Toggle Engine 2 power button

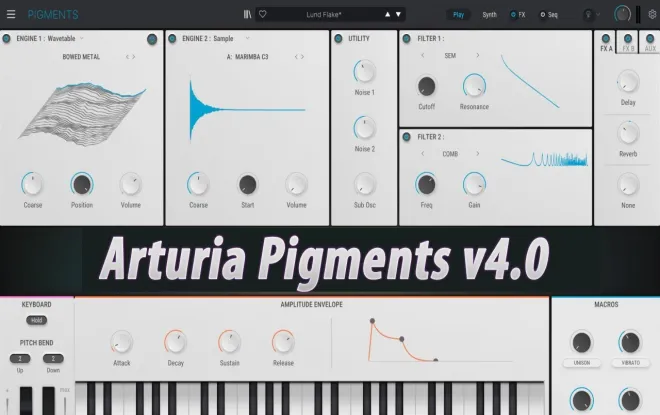(172, 39)
